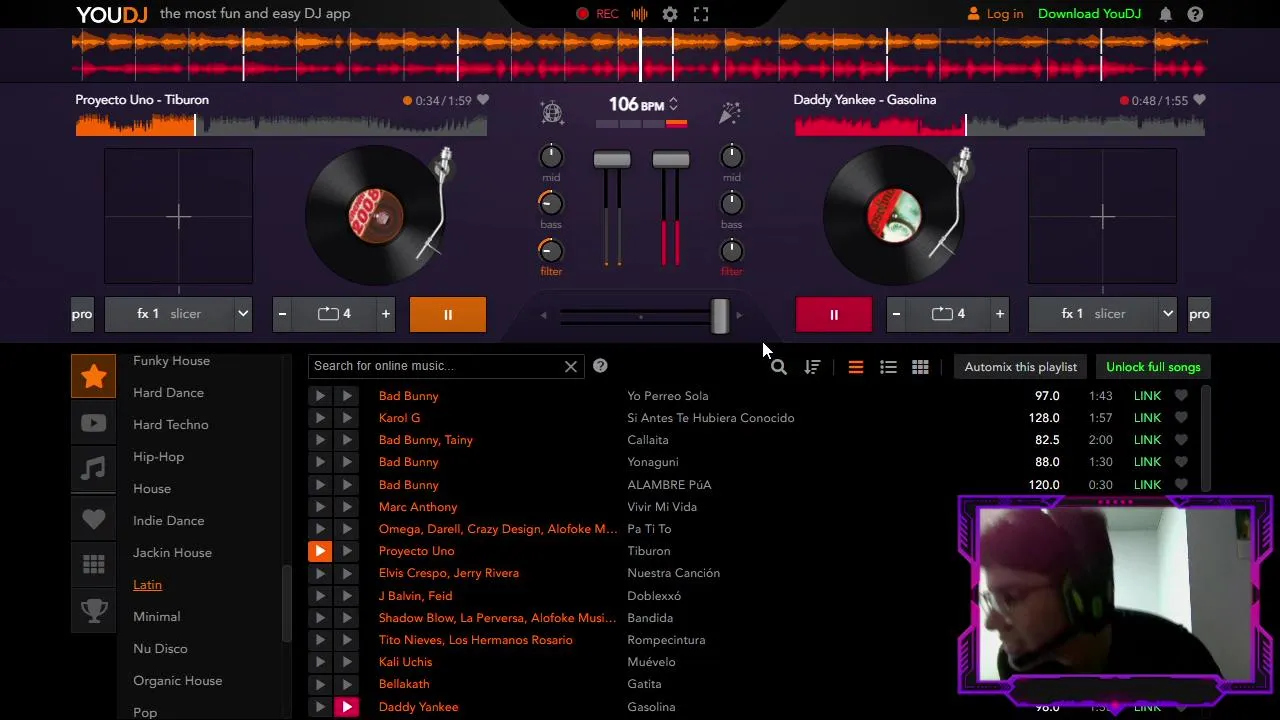
Task: Favorite the Callaita track heart
Action: (1181, 440)
